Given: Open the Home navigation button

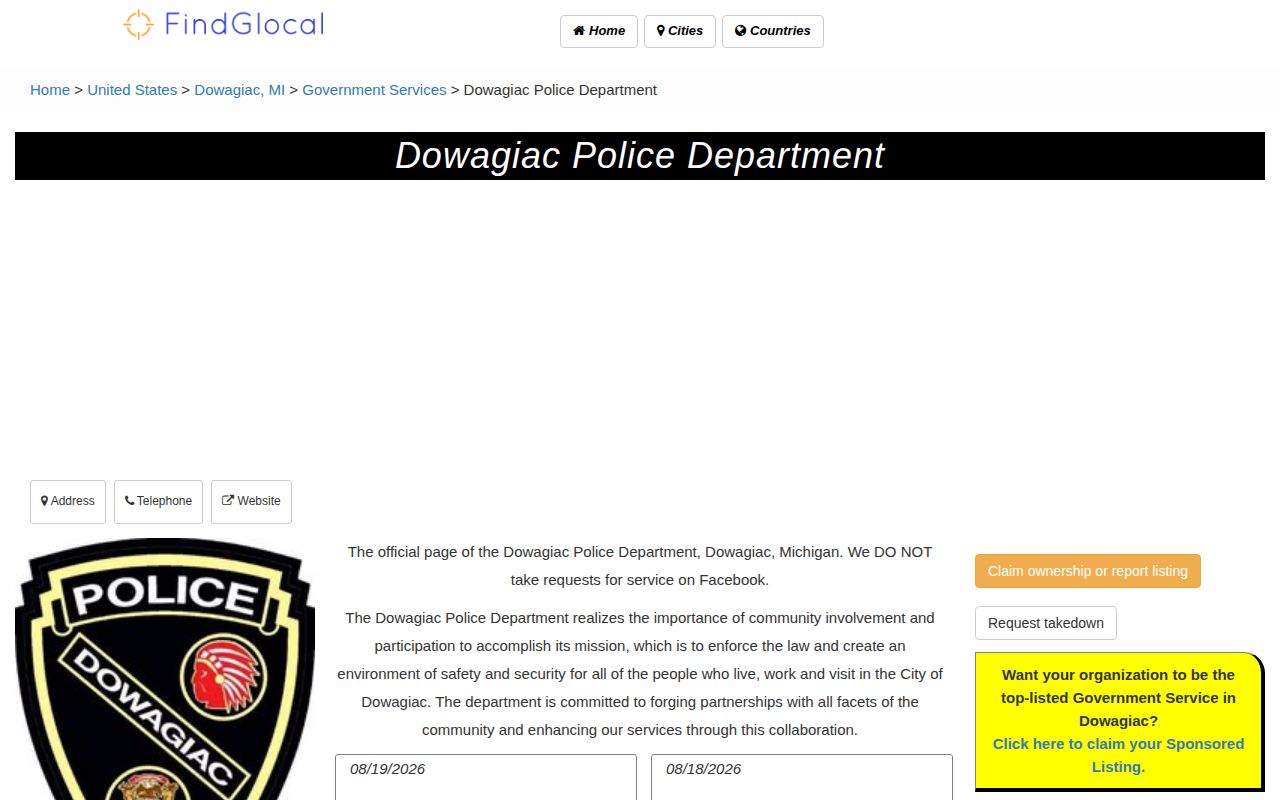Looking at the screenshot, I should coord(599,31).
